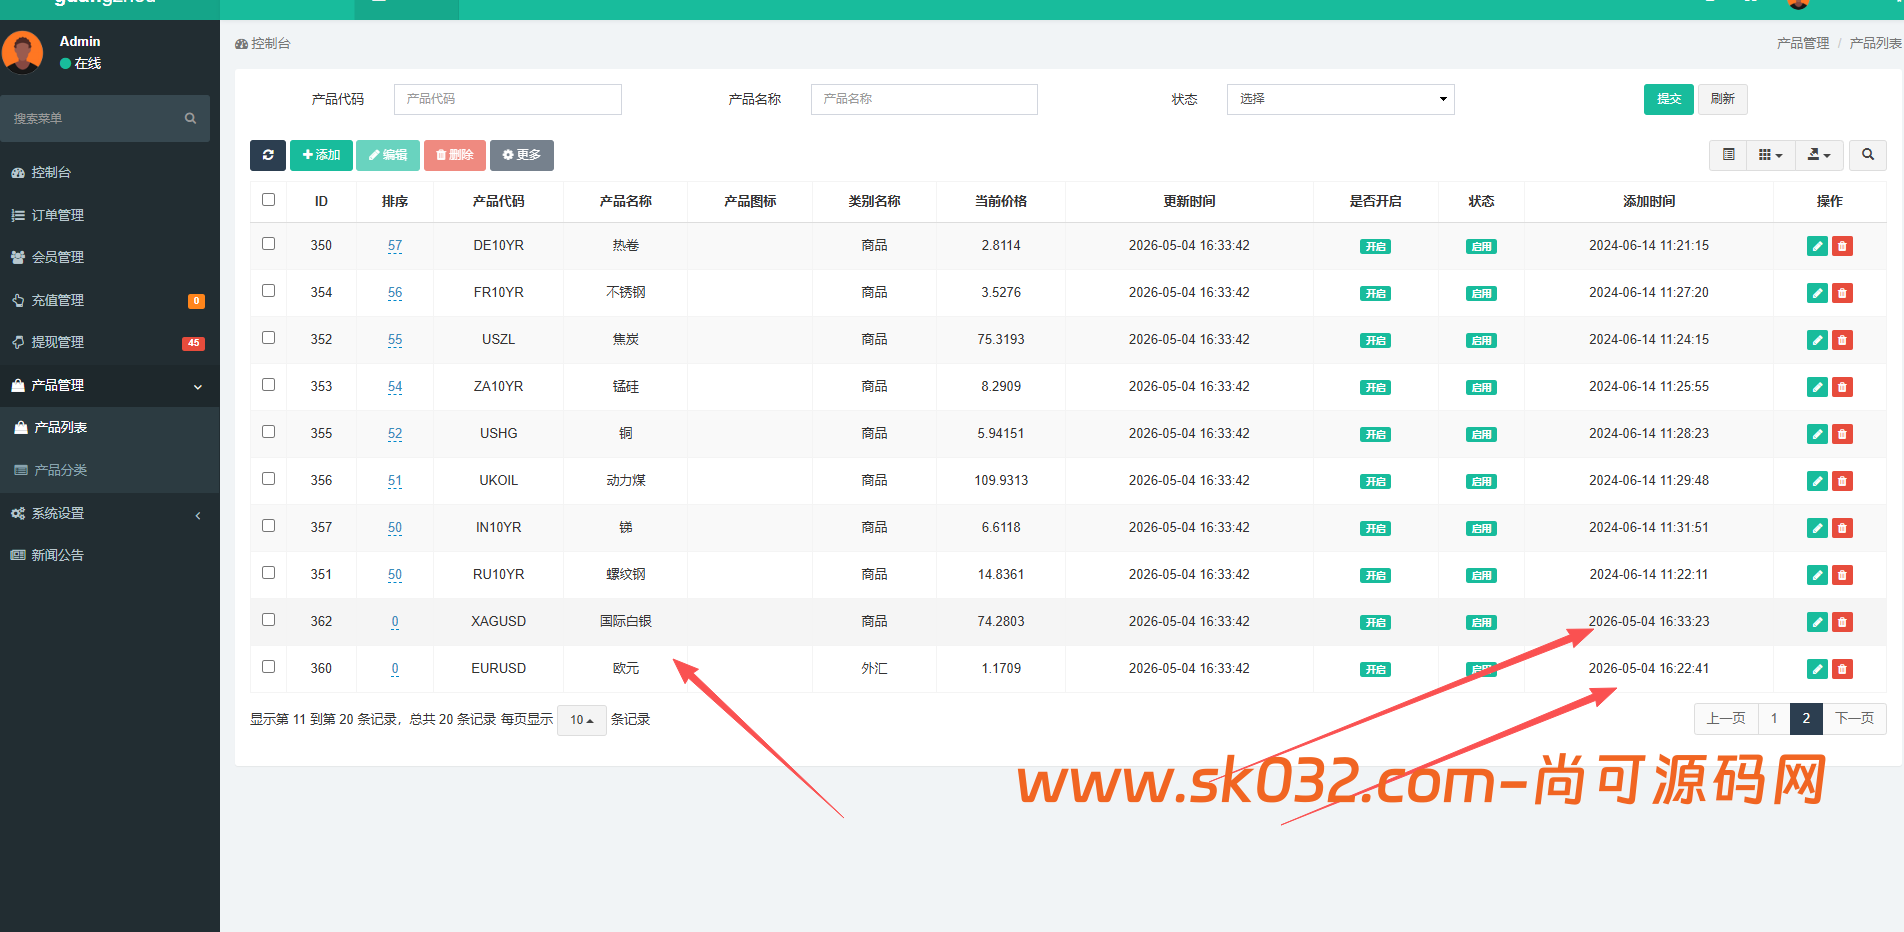Click edit icon for row RU10YR
The width and height of the screenshot is (1904, 932).
(1818, 575)
